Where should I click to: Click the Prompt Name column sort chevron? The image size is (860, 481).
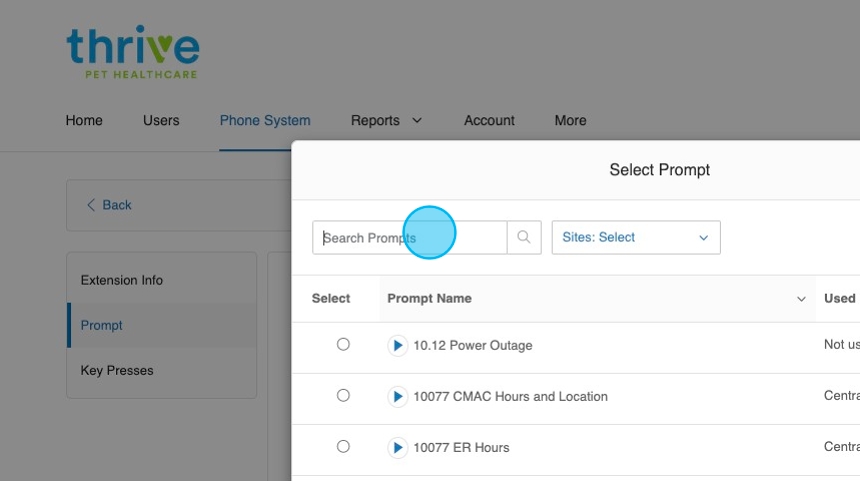[x=800, y=299]
